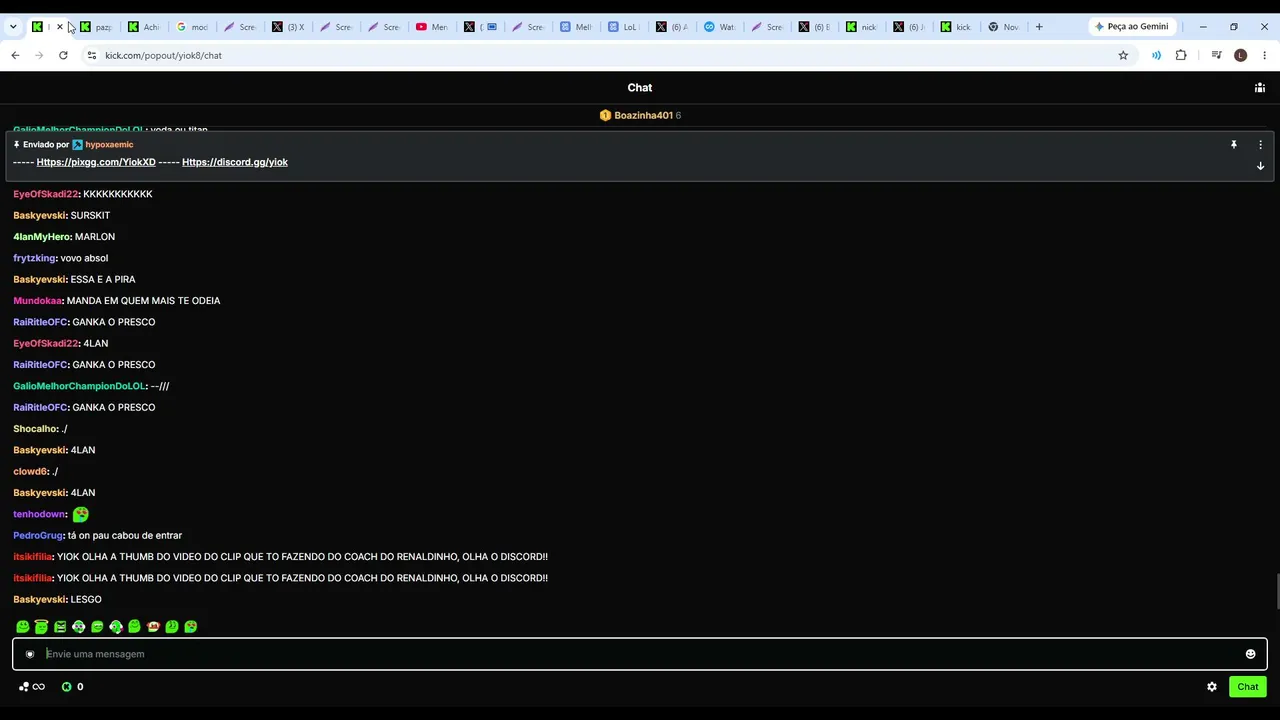Open the tab search dropdown
This screenshot has height=720, width=1280.
(13, 27)
